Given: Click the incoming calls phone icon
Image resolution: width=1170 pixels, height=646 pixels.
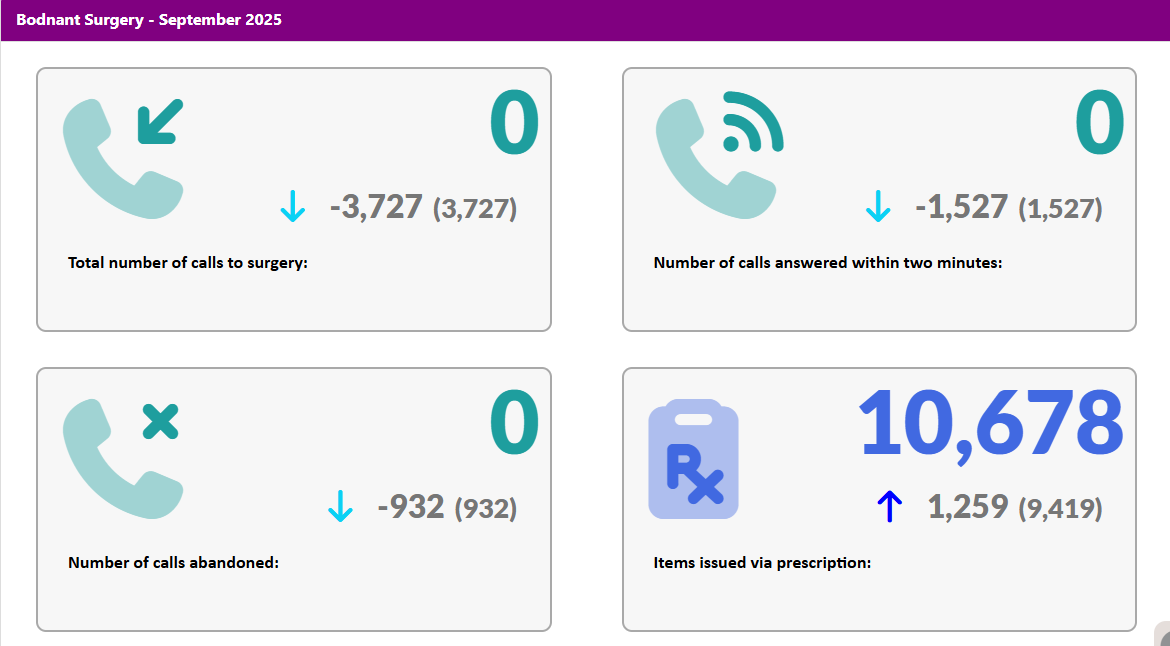Looking at the screenshot, I should 122,158.
